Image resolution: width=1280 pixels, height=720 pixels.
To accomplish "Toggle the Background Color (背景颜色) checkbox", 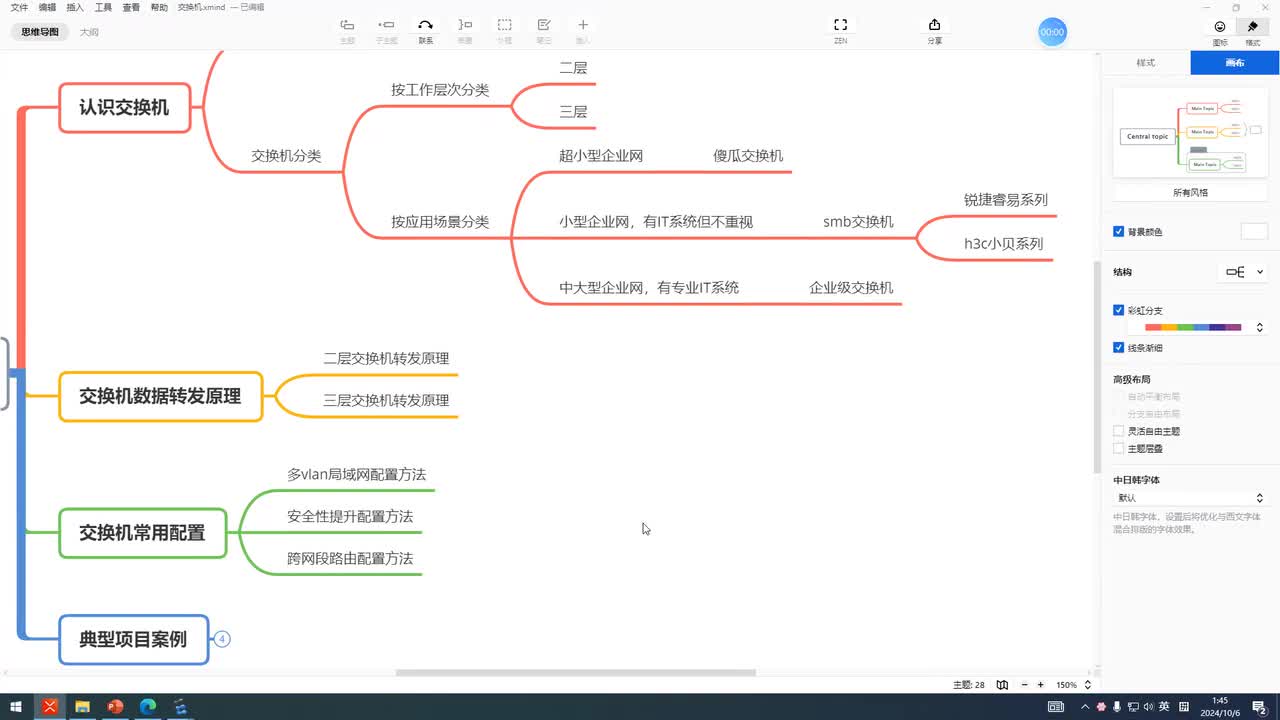I will pyautogui.click(x=1119, y=232).
